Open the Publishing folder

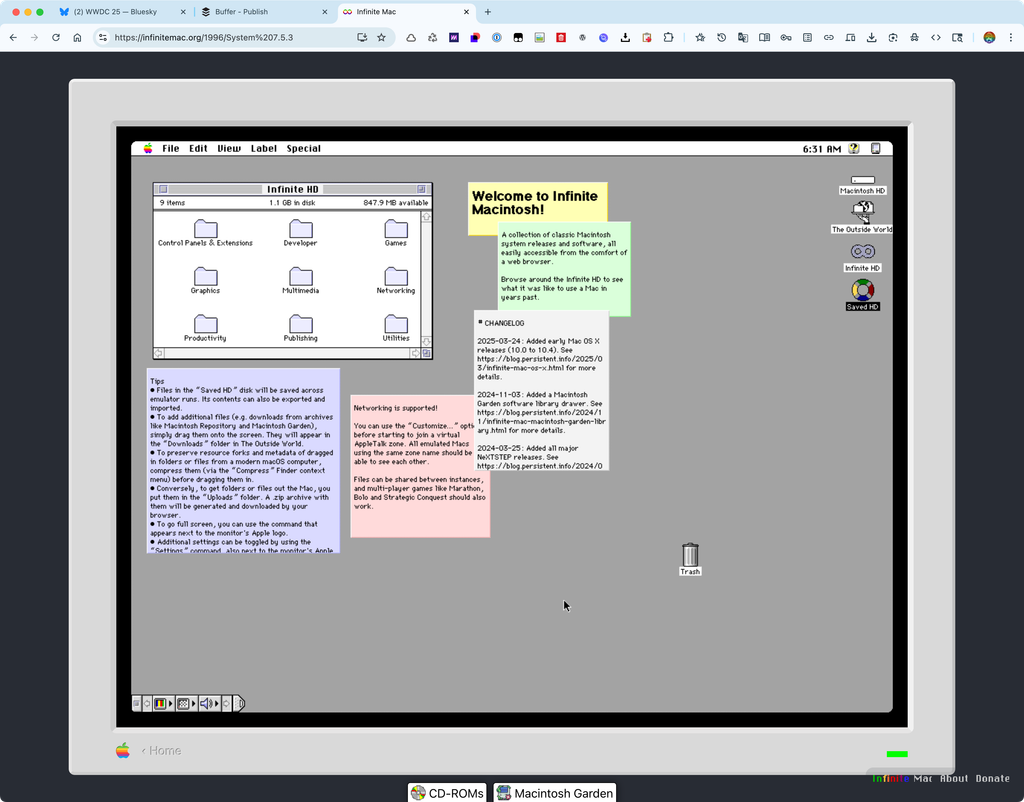coord(300,329)
